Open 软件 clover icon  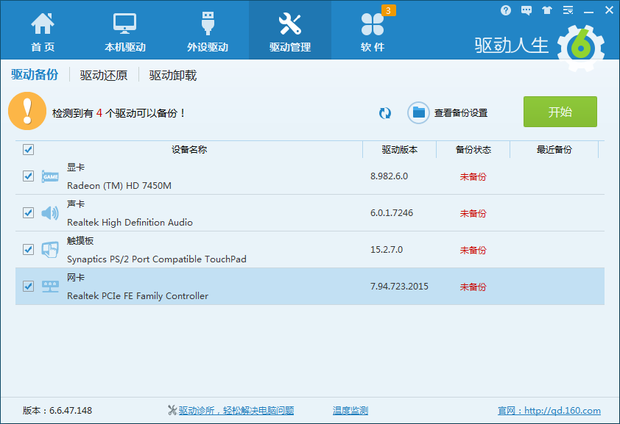372,25
